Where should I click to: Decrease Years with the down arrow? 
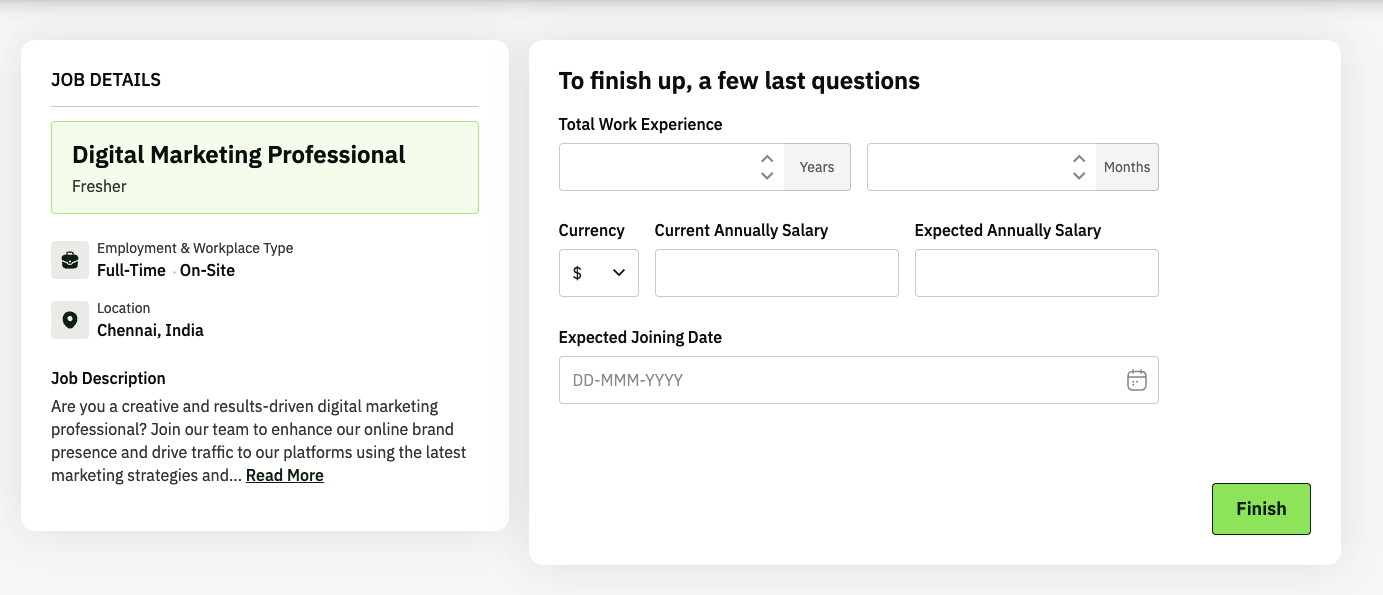point(767,176)
